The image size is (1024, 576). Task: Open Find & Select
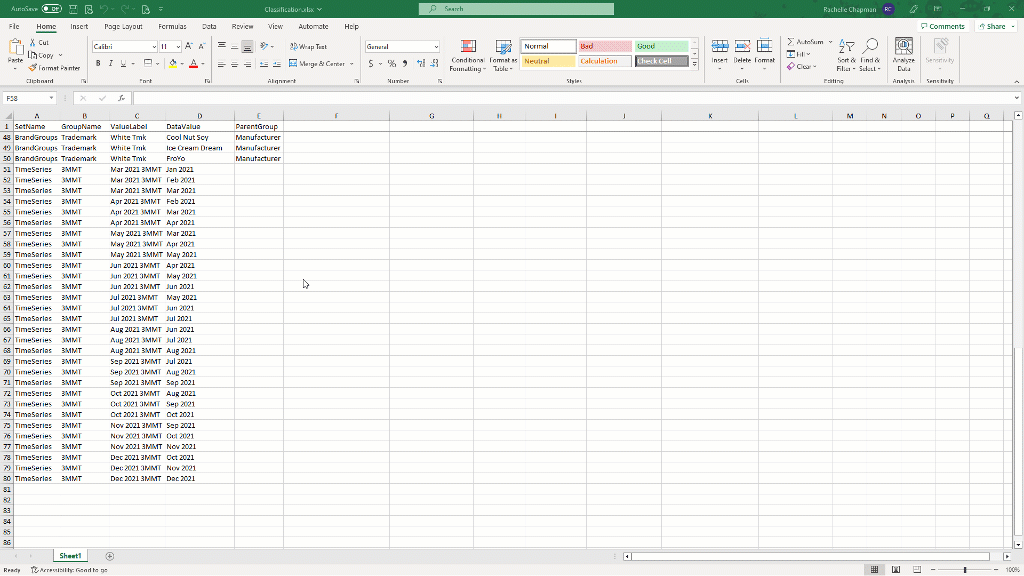pyautogui.click(x=870, y=56)
